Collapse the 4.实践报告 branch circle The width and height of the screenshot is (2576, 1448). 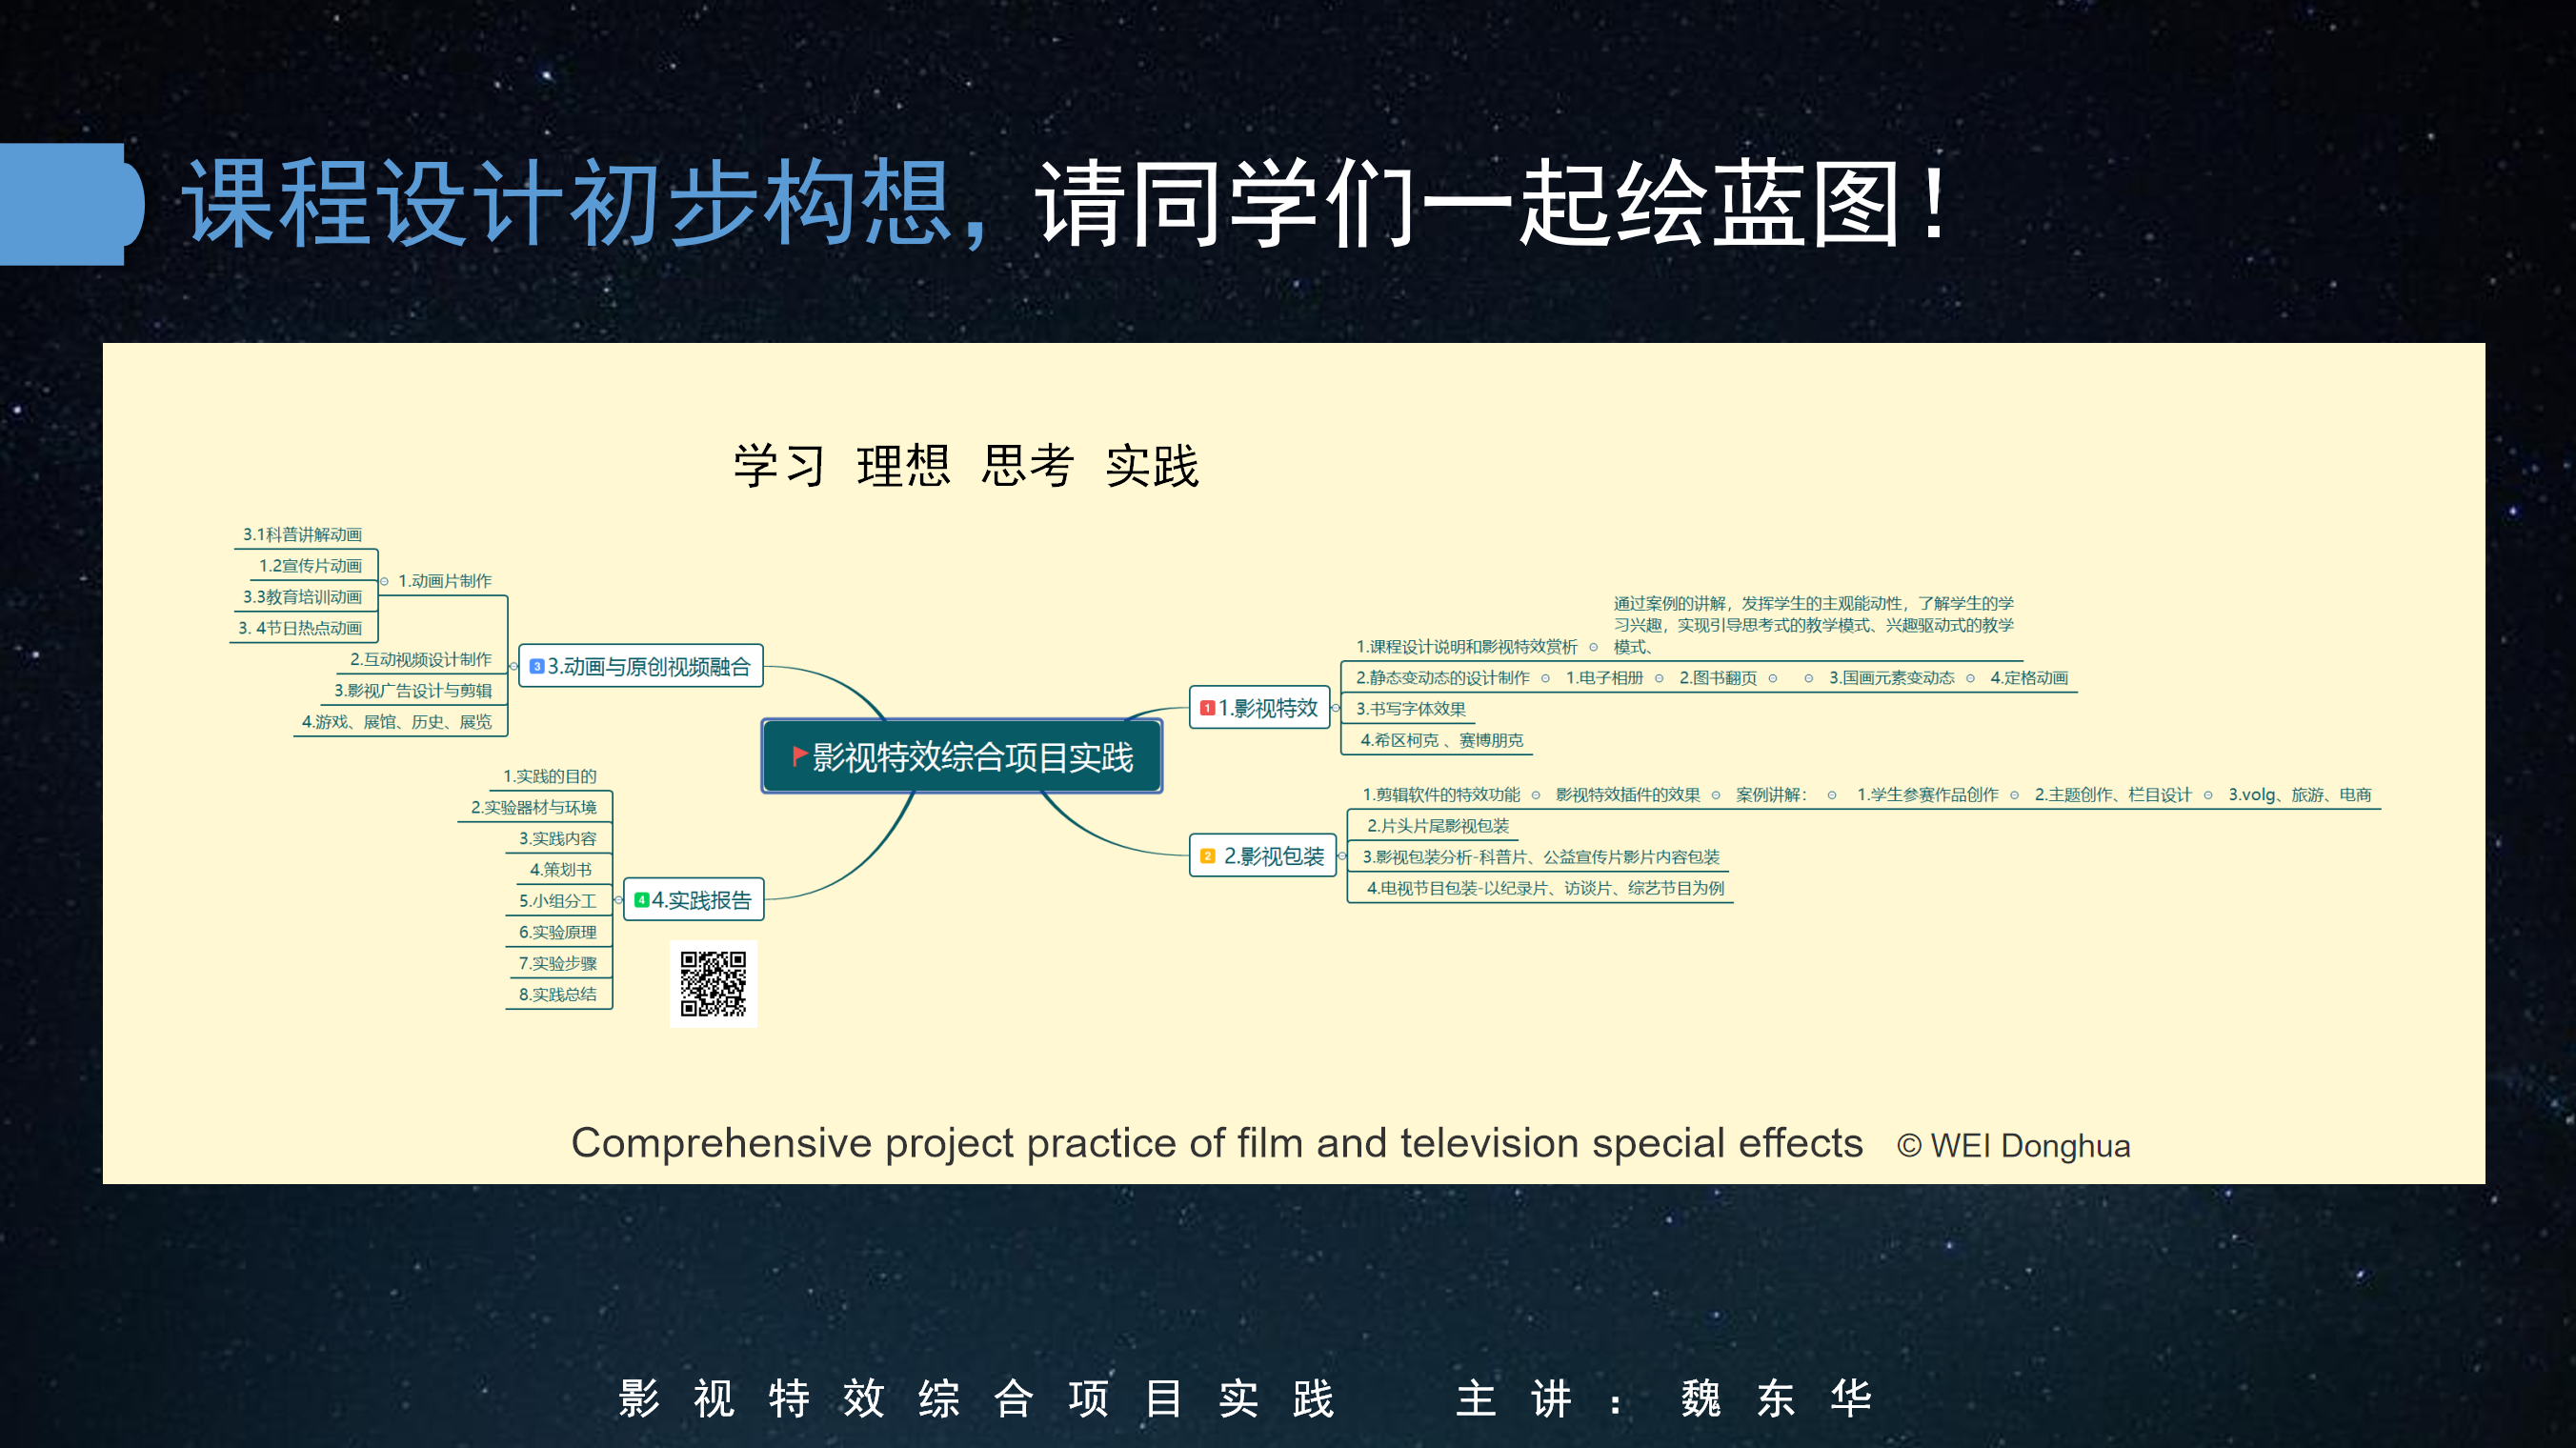coord(618,900)
